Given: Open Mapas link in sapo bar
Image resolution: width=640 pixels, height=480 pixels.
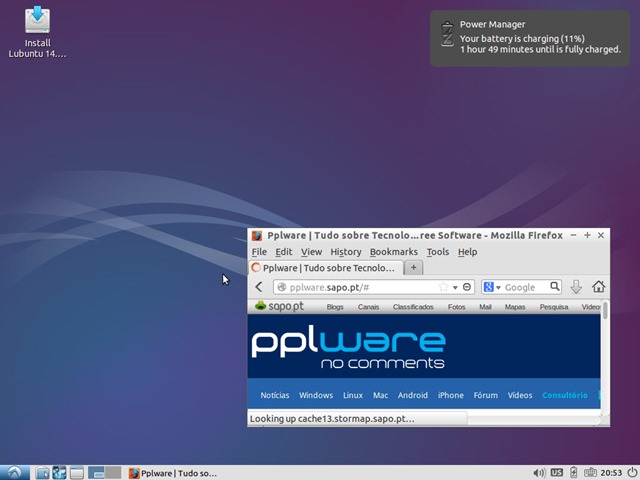Looking at the screenshot, I should pos(515,307).
